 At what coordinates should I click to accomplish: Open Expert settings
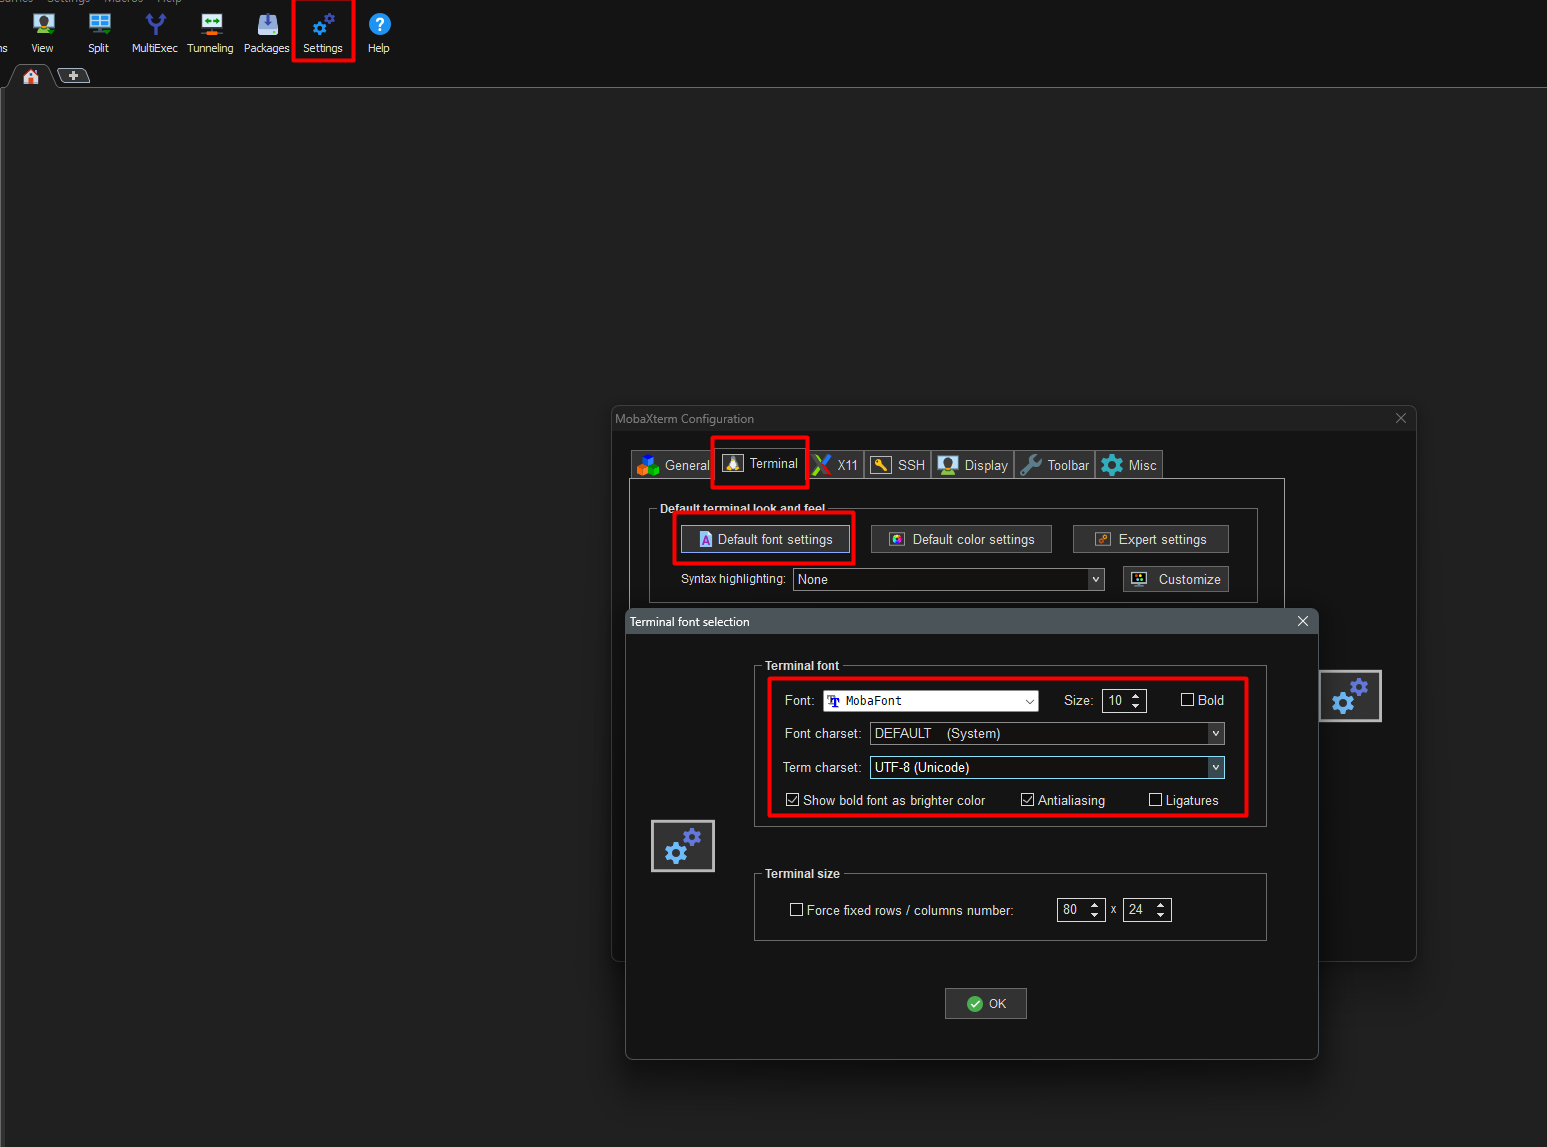tap(1150, 539)
